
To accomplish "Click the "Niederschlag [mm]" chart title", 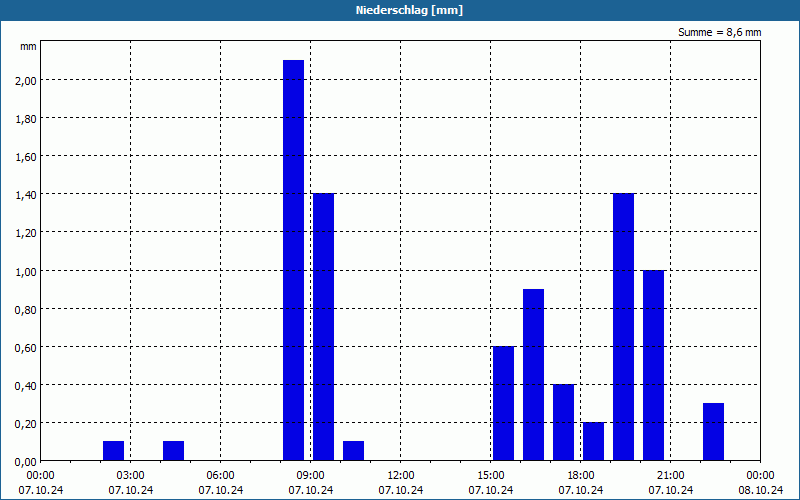I will click(x=409, y=10).
